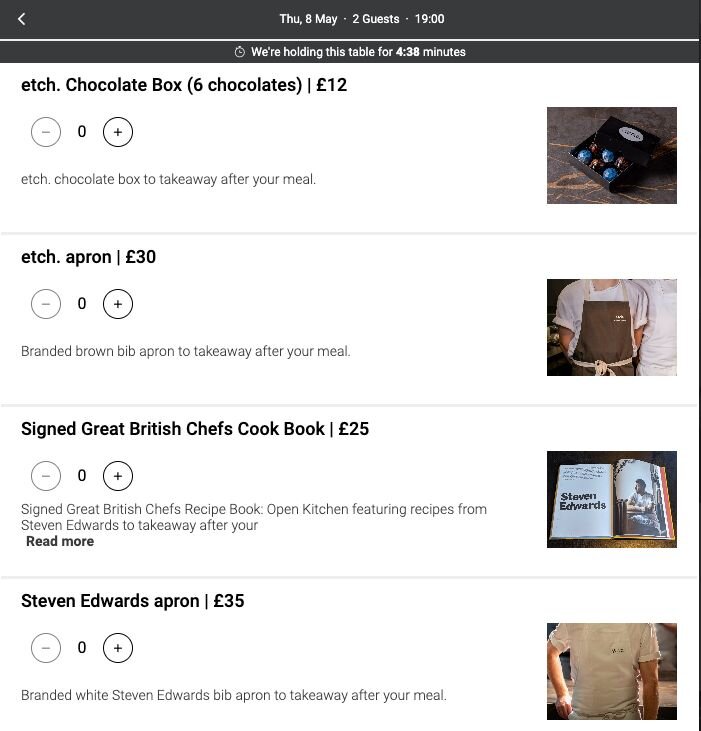Viewport: 701px width, 731px height.
Task: Reduce etch. apron quantity
Action: pyautogui.click(x=46, y=304)
